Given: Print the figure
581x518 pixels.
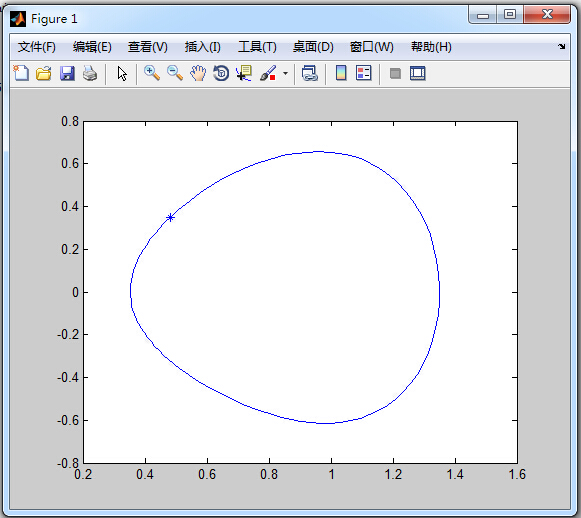Looking at the screenshot, I should 90,73.
